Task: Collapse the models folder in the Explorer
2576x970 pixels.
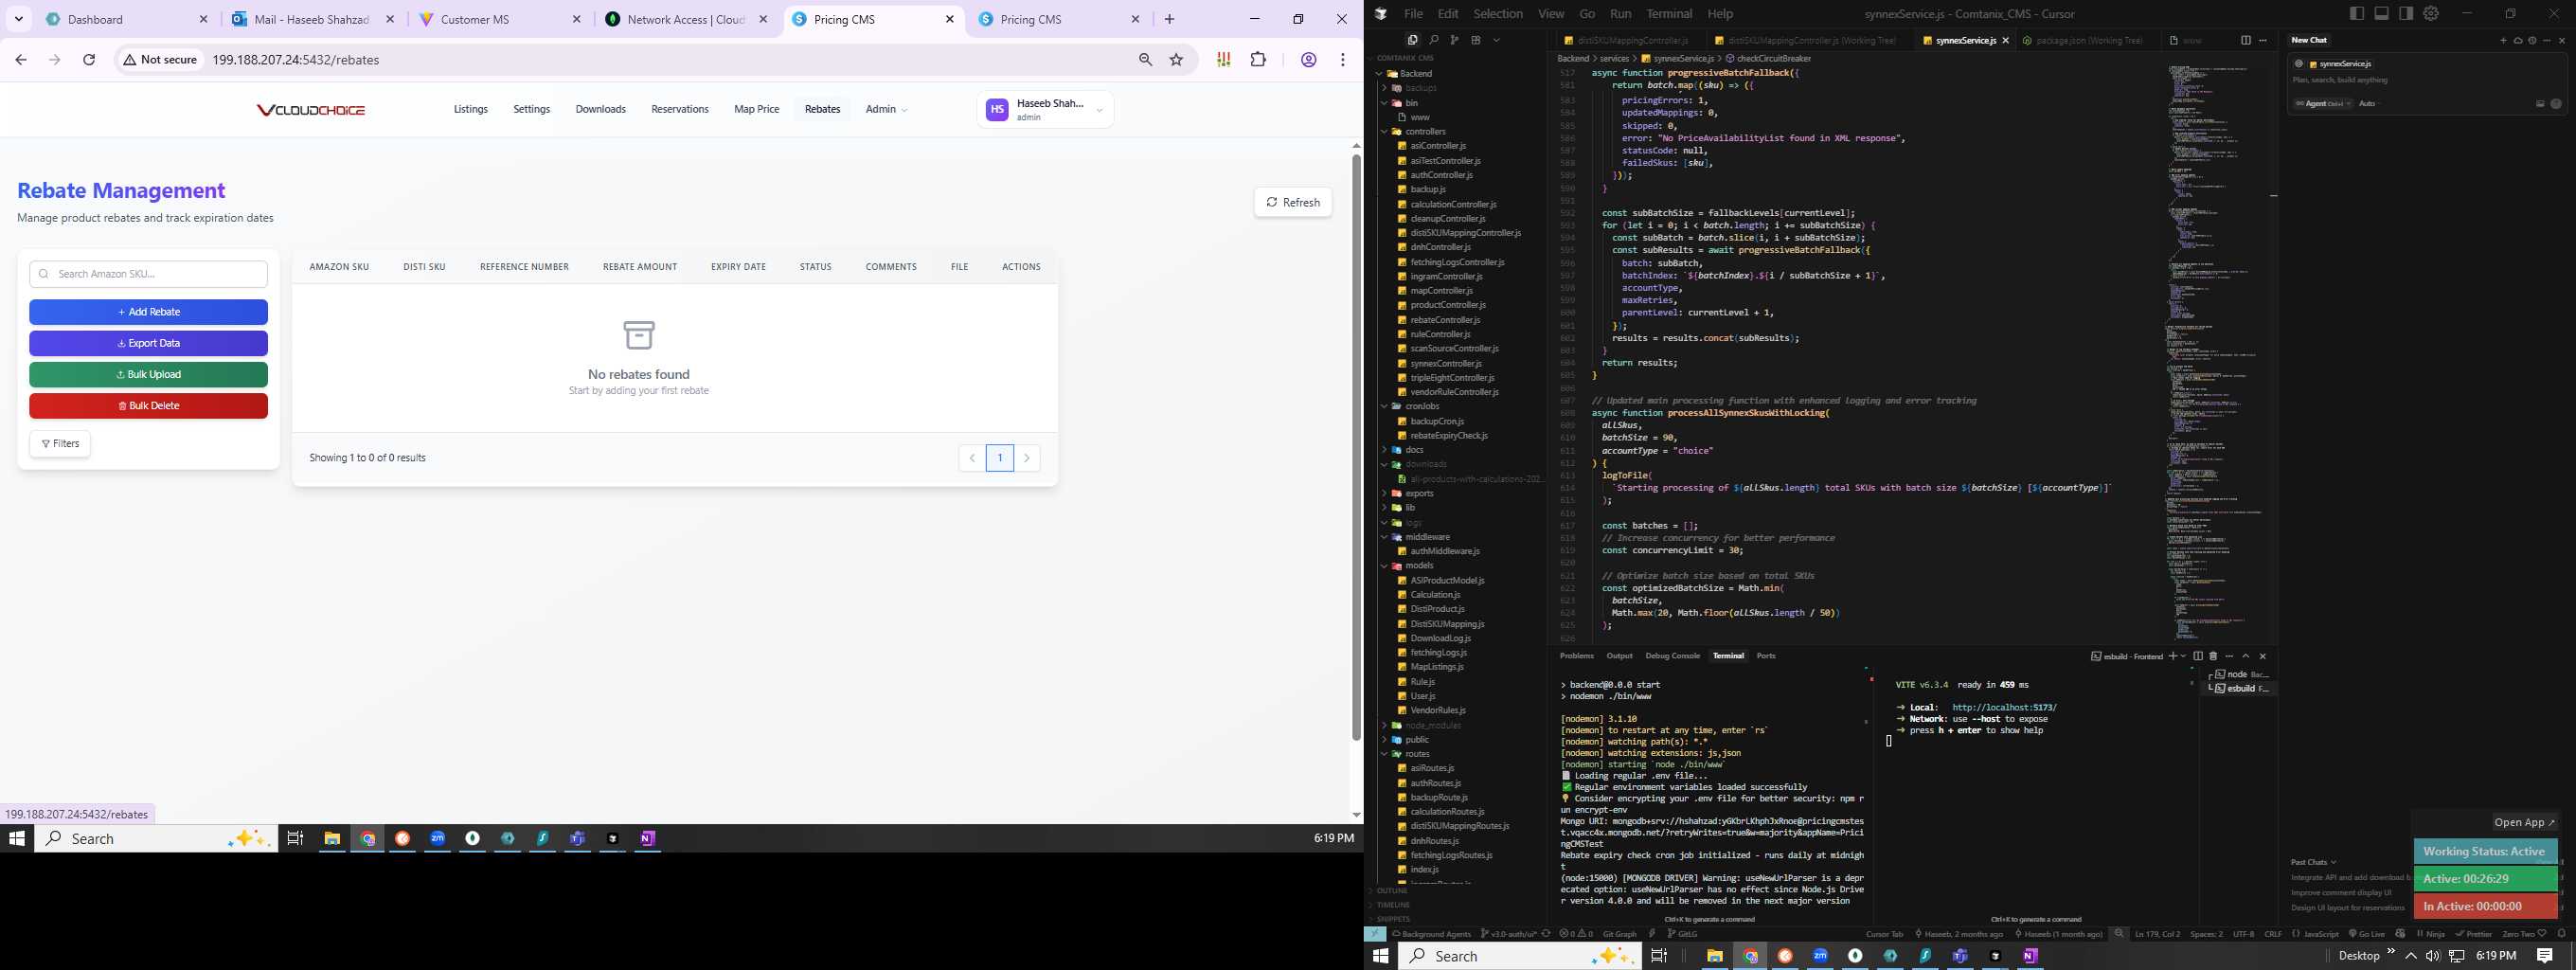Action: click(1419, 566)
